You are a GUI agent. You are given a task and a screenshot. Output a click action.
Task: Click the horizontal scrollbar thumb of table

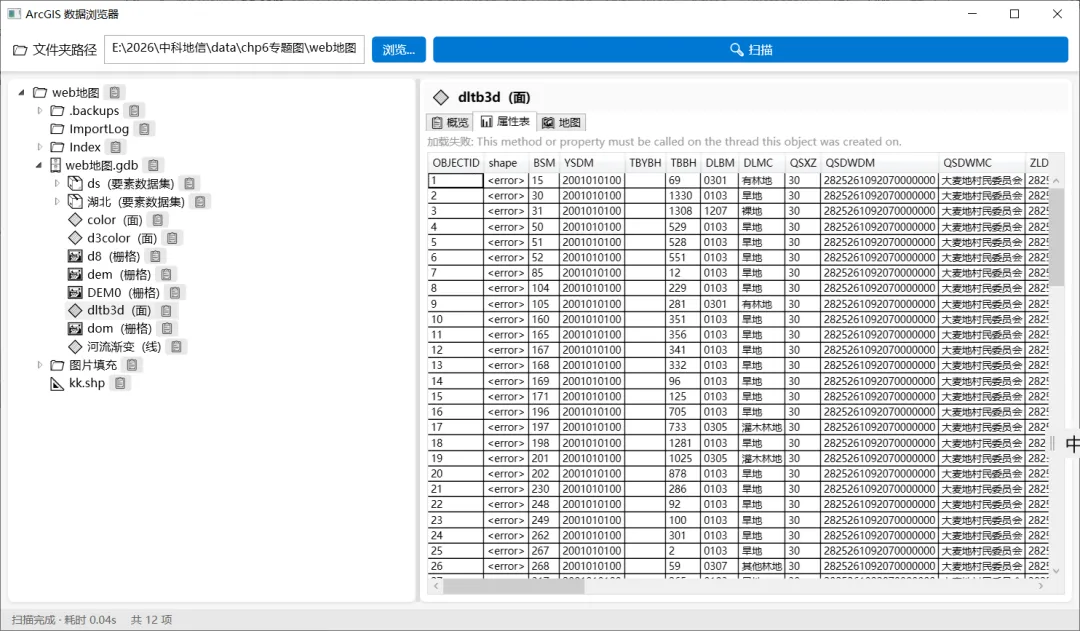514,586
